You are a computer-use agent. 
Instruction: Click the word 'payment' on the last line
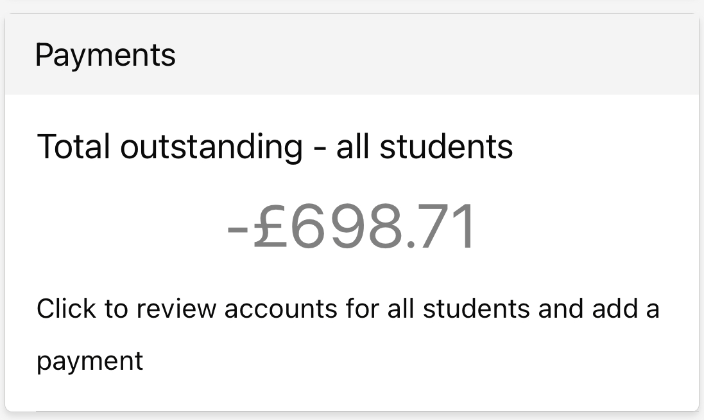point(90,360)
